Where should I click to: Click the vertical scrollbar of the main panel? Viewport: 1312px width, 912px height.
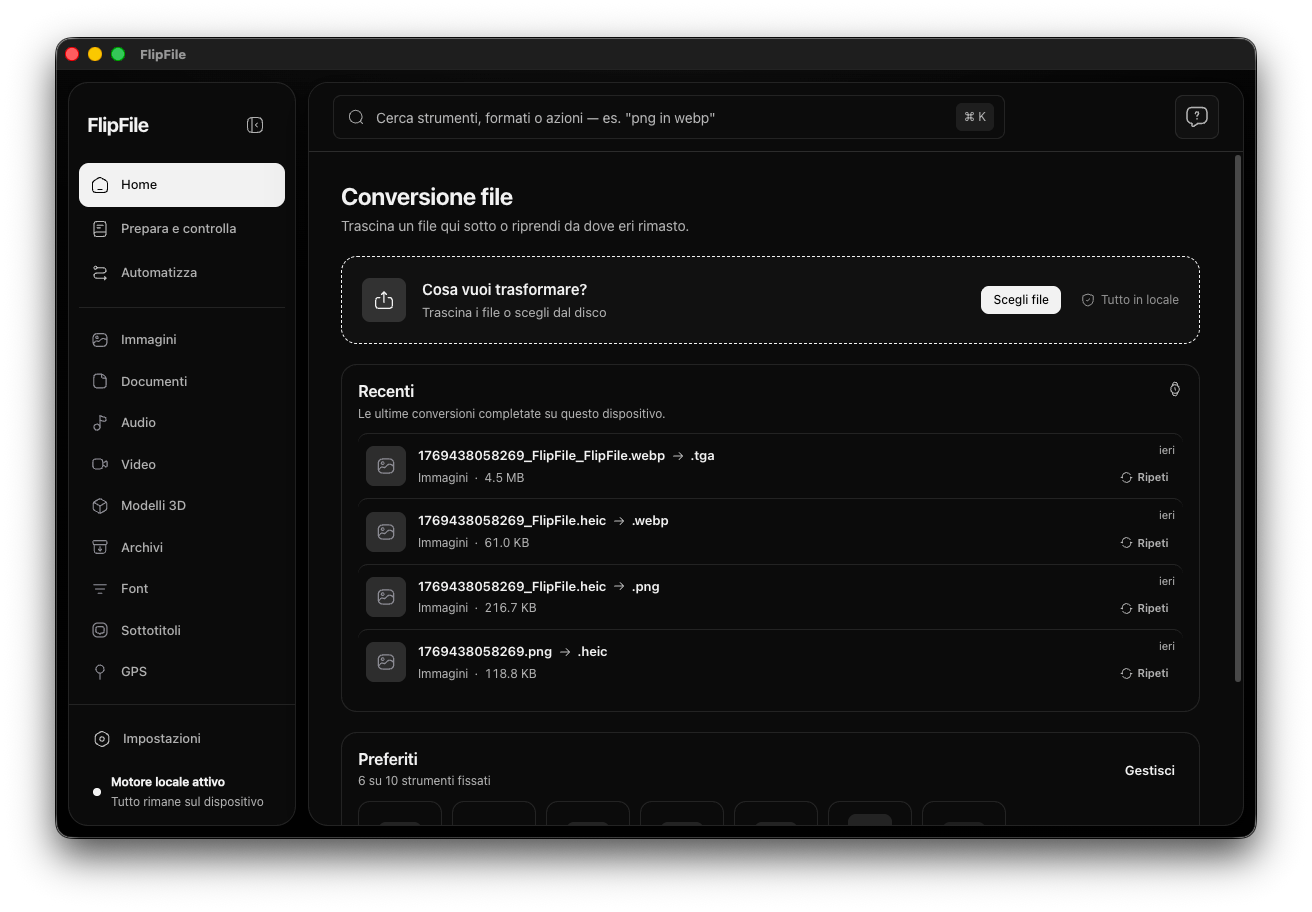[x=1239, y=419]
